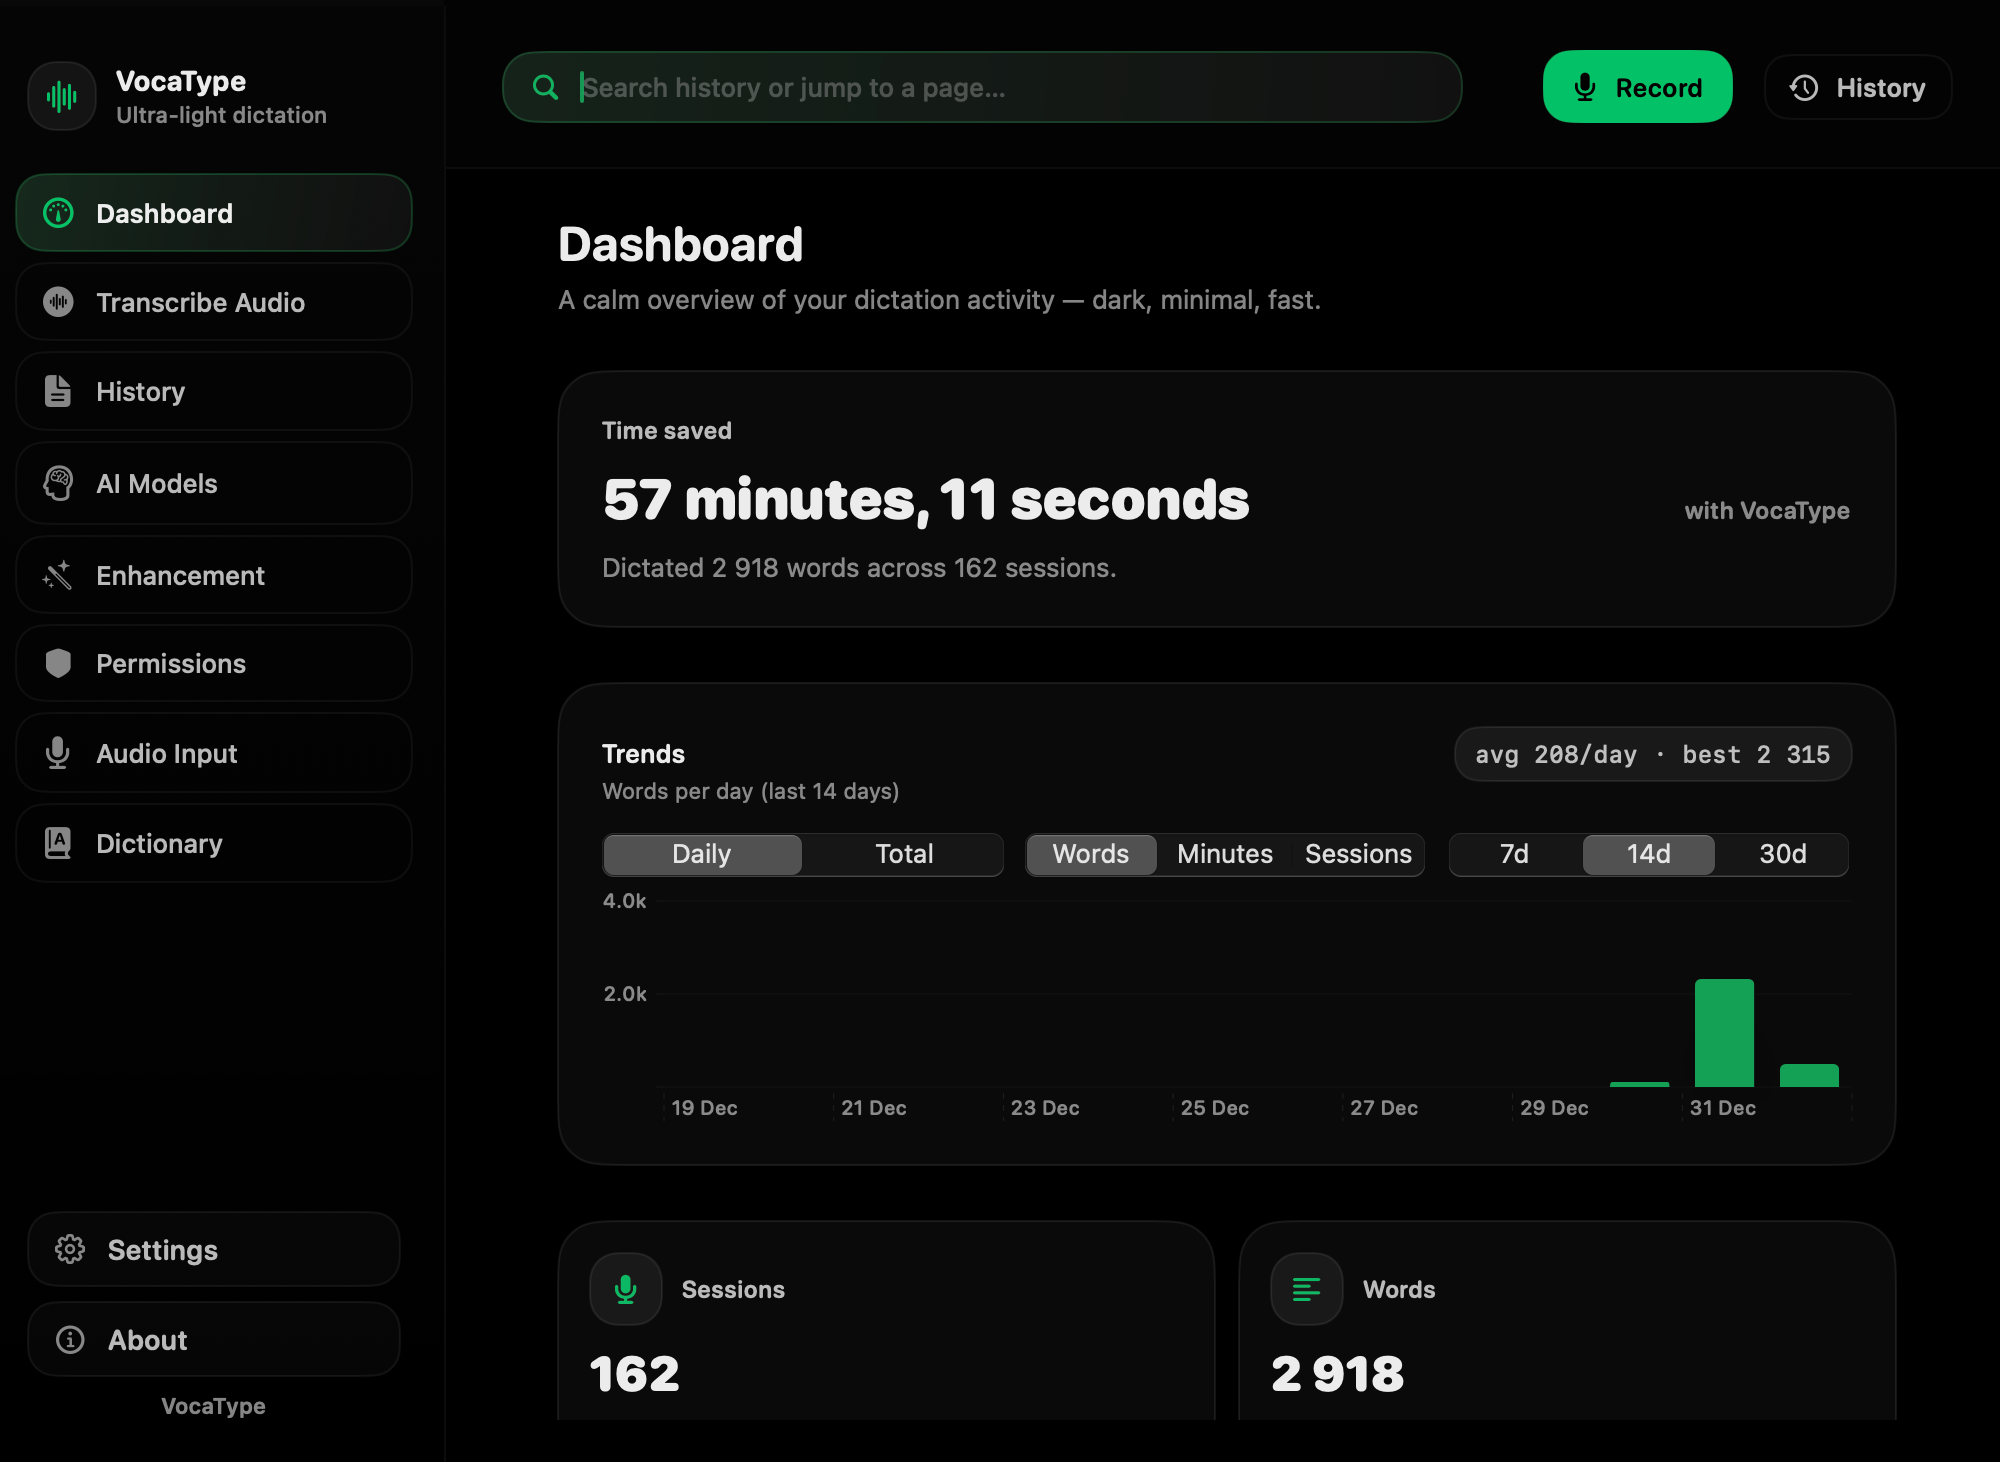Click the AI Models brain icon
Viewport: 2000px width, 1462px height.
(x=59, y=484)
